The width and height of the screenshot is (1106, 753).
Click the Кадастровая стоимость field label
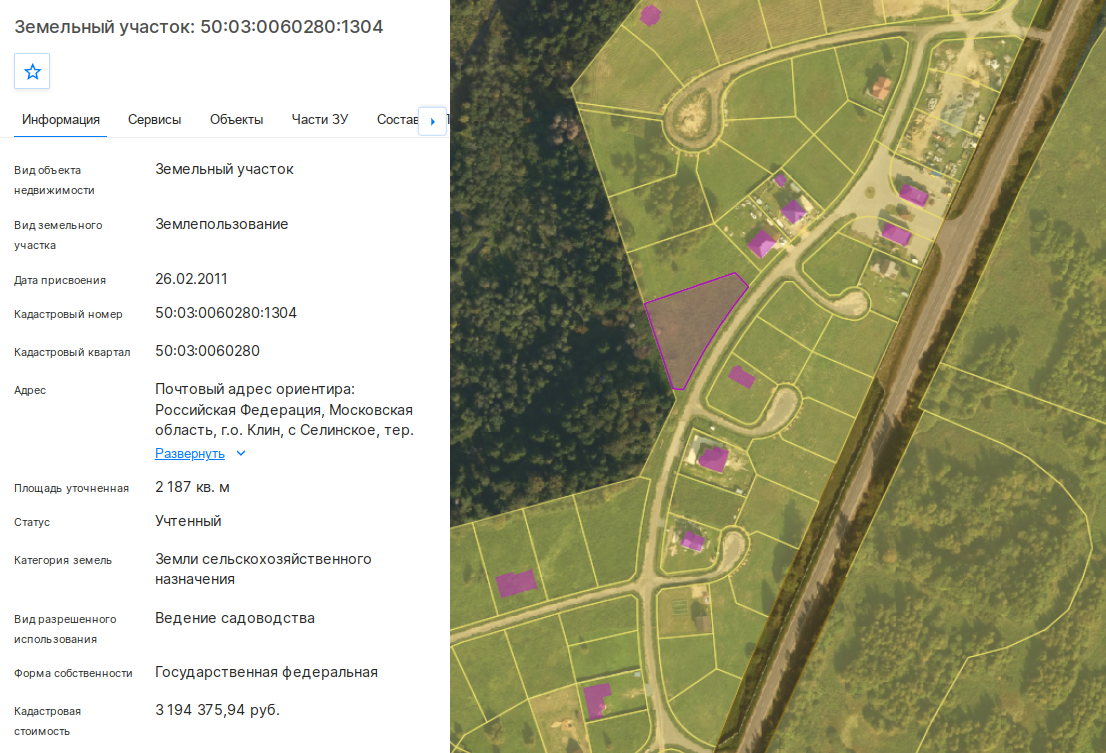click(47, 721)
